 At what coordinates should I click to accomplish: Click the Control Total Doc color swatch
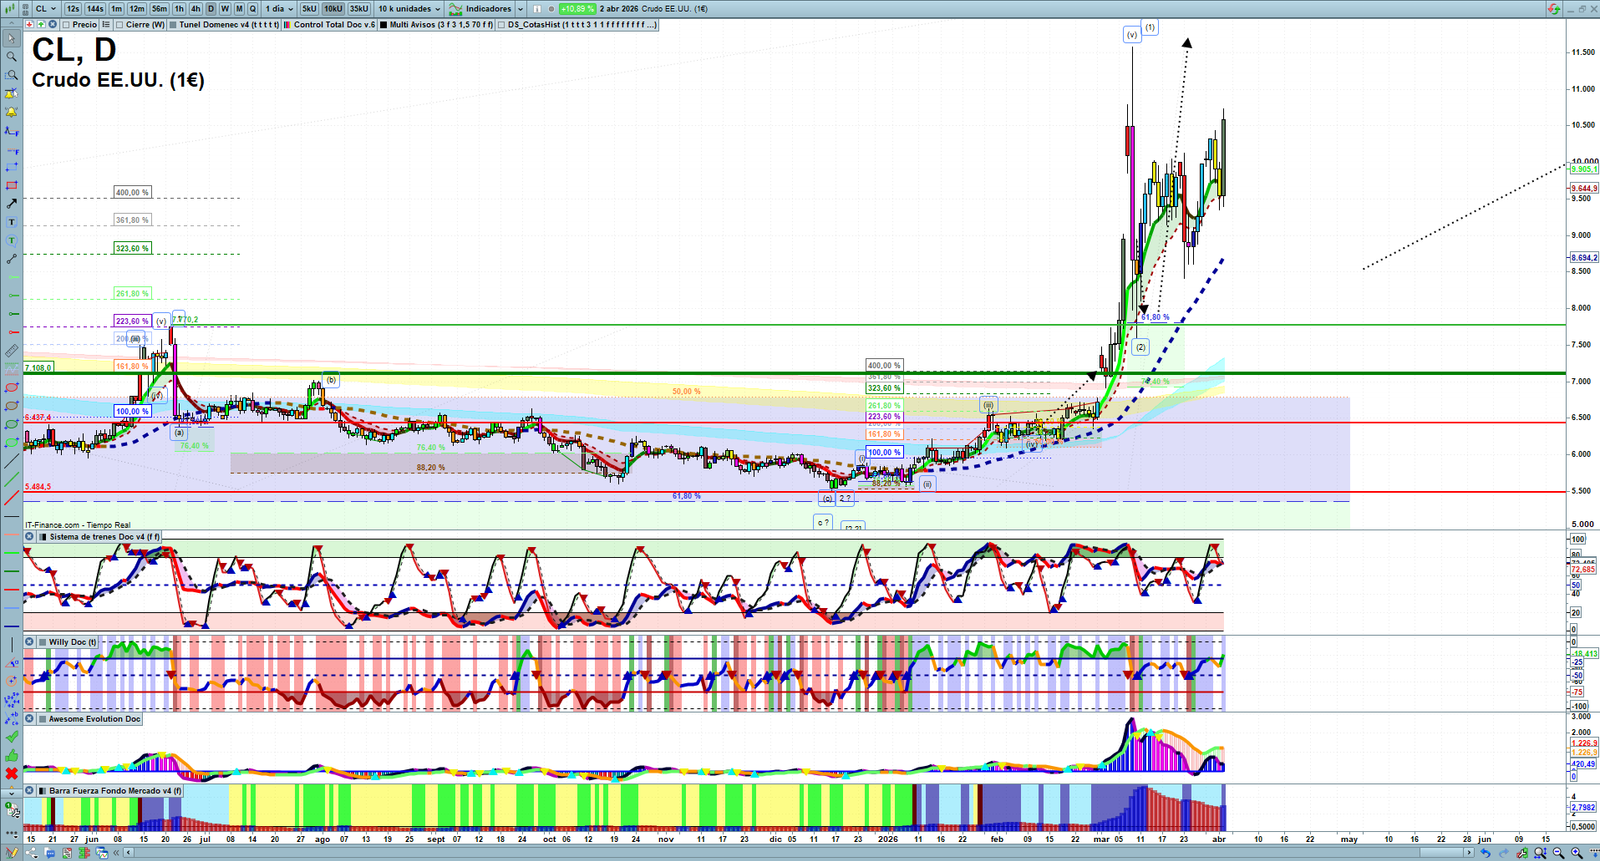click(289, 25)
